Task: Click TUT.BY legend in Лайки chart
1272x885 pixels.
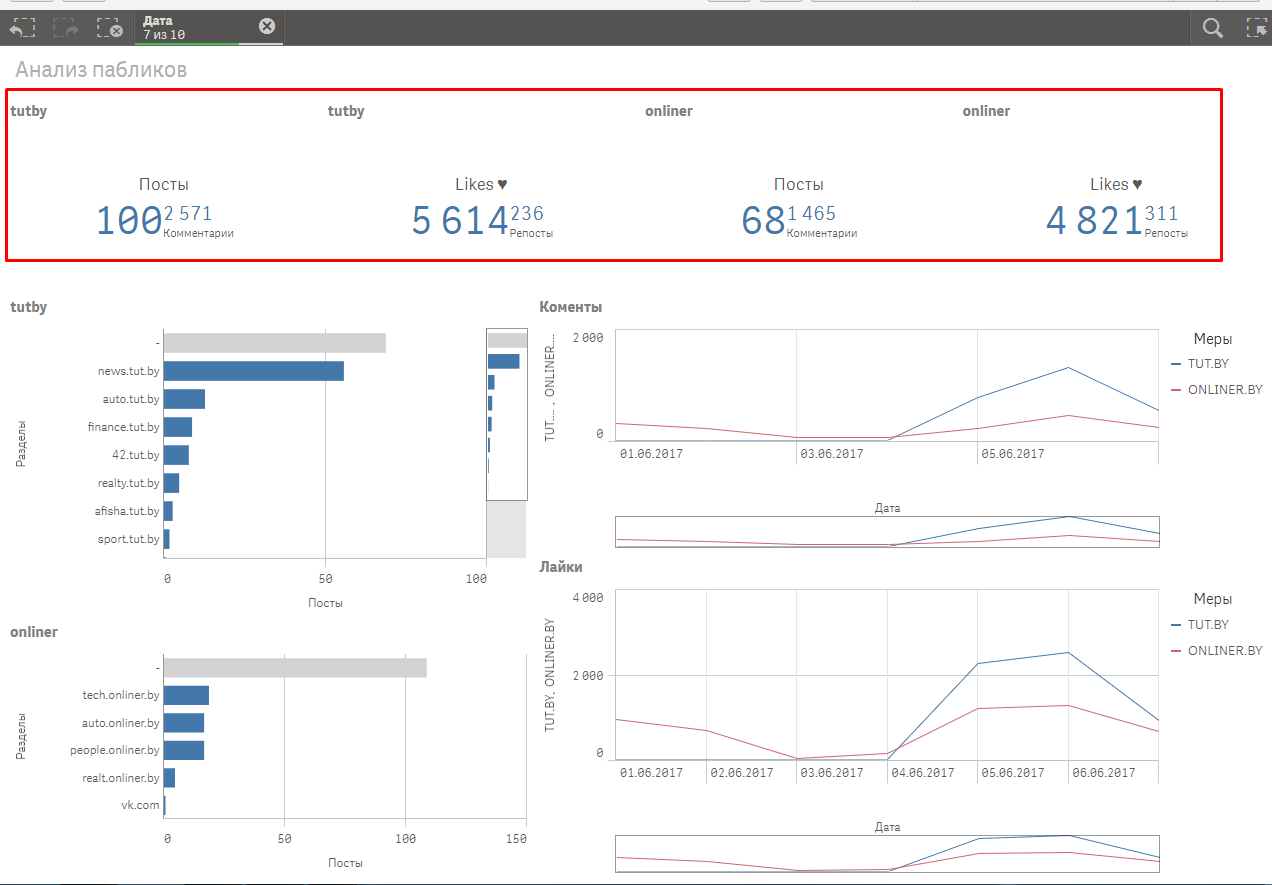Action: tap(1207, 625)
